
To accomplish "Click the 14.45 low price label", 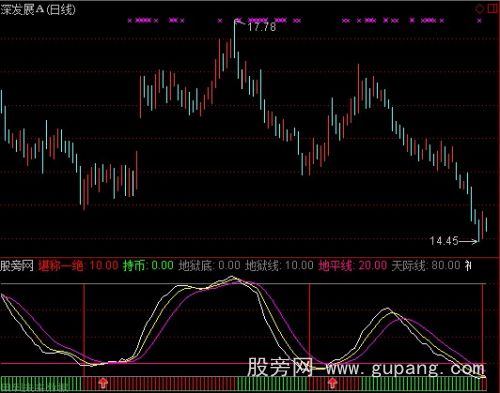I will pyautogui.click(x=444, y=241).
